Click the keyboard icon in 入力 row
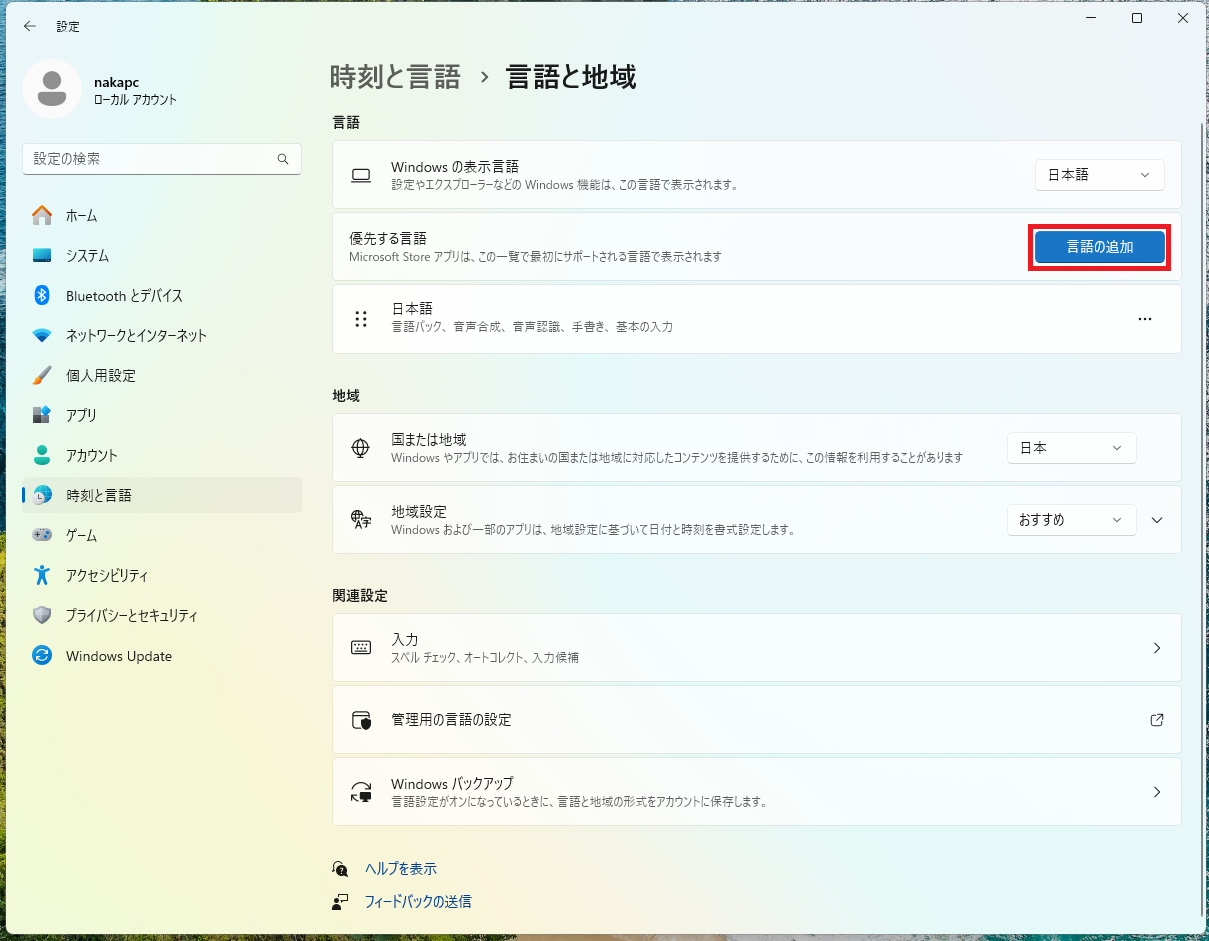The image size is (1209, 941). (361, 648)
